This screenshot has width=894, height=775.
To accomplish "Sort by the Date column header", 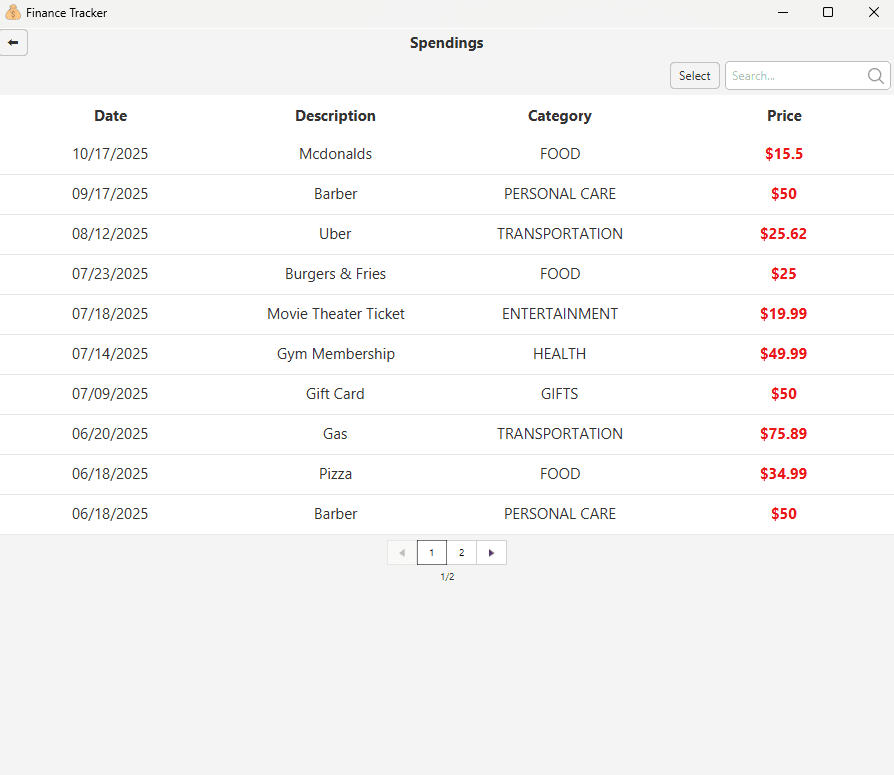I will [111, 116].
